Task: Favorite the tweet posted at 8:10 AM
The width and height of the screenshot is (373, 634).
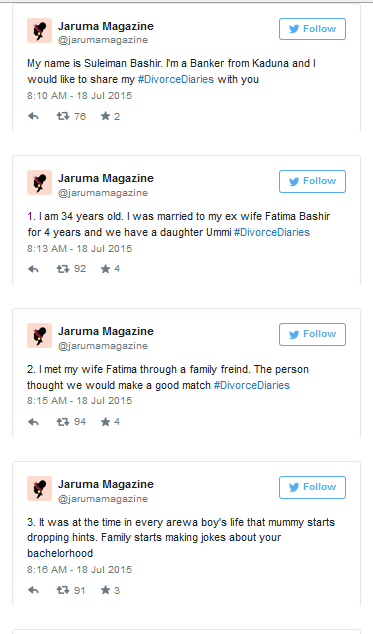Action: click(x=106, y=116)
